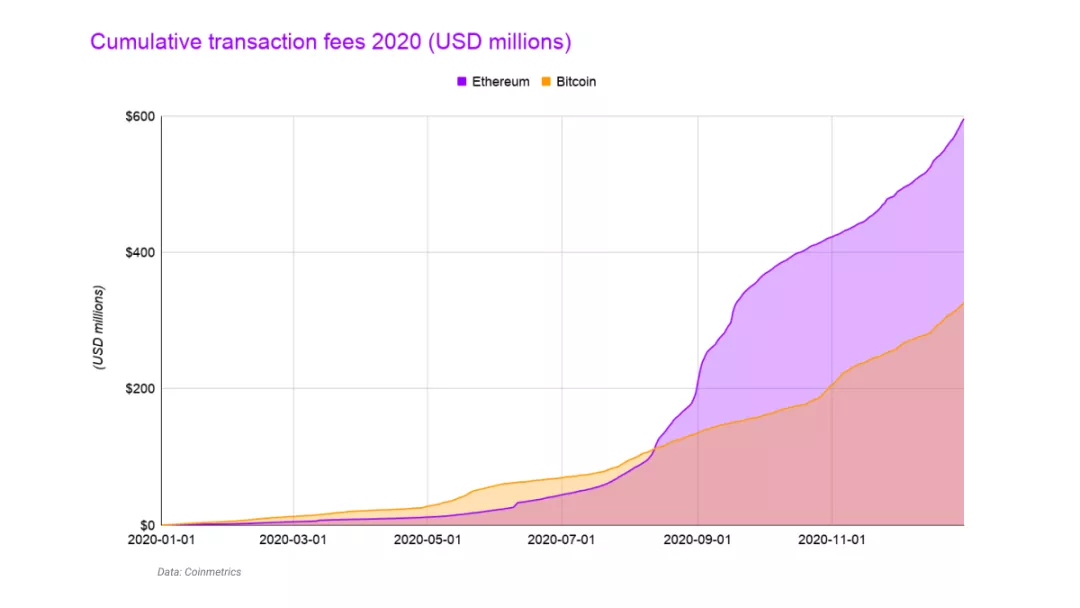Screen dimensions: 1080x608
Task: Click the purple Ethereum legend swatch
Action: coord(461,81)
